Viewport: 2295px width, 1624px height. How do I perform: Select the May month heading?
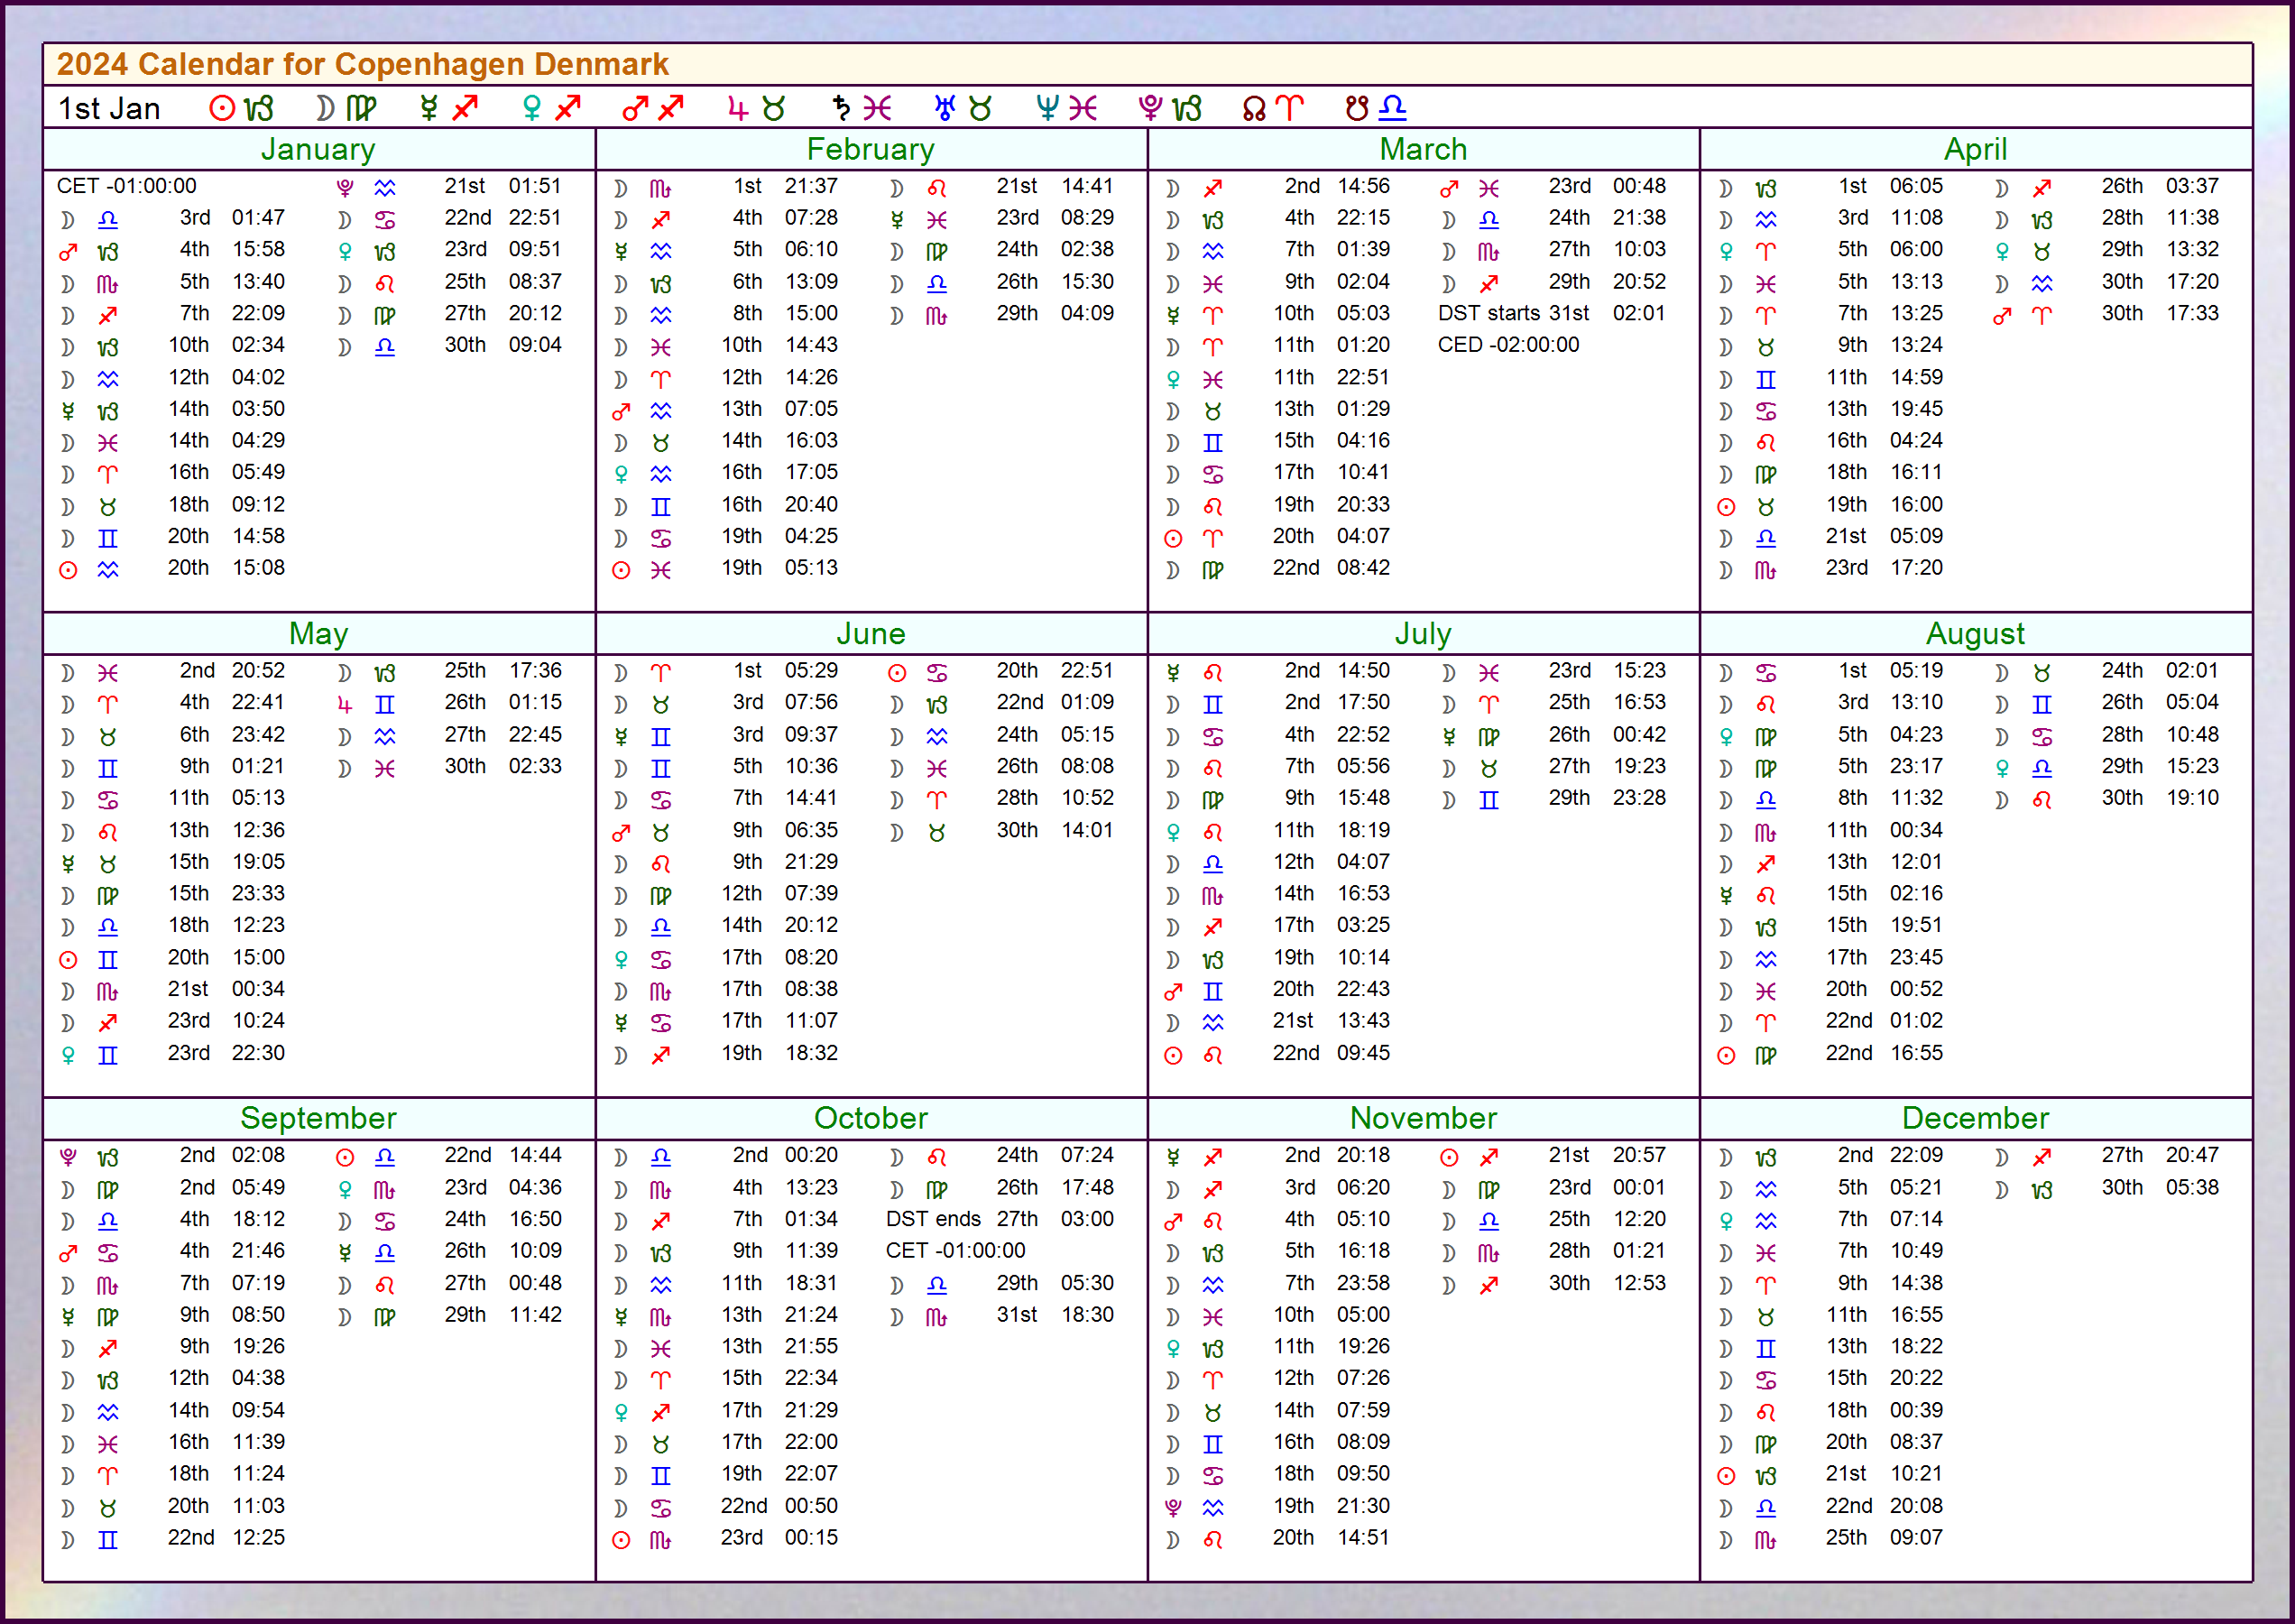(318, 634)
